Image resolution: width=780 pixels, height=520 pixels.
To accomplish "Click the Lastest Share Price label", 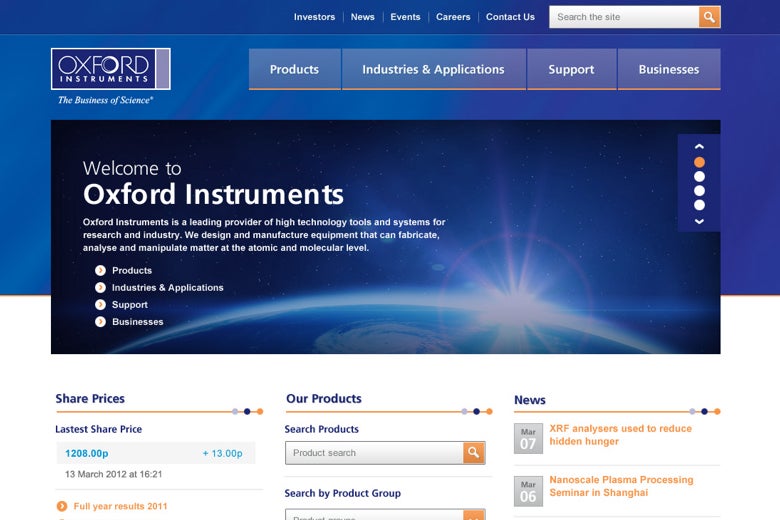I will [98, 429].
